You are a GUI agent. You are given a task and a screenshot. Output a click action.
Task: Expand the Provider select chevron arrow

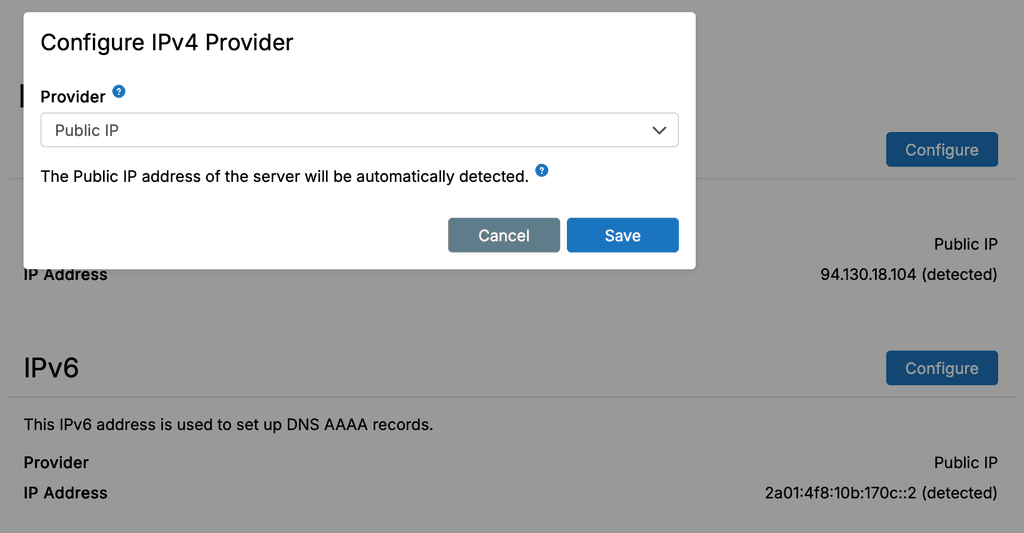tap(659, 130)
